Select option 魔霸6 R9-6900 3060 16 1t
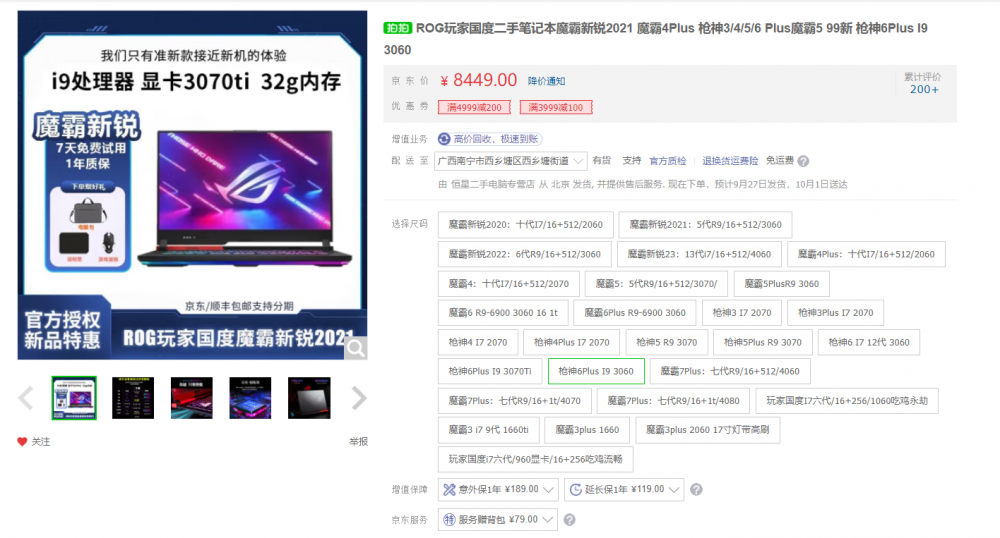The image size is (1000, 538). point(503,313)
